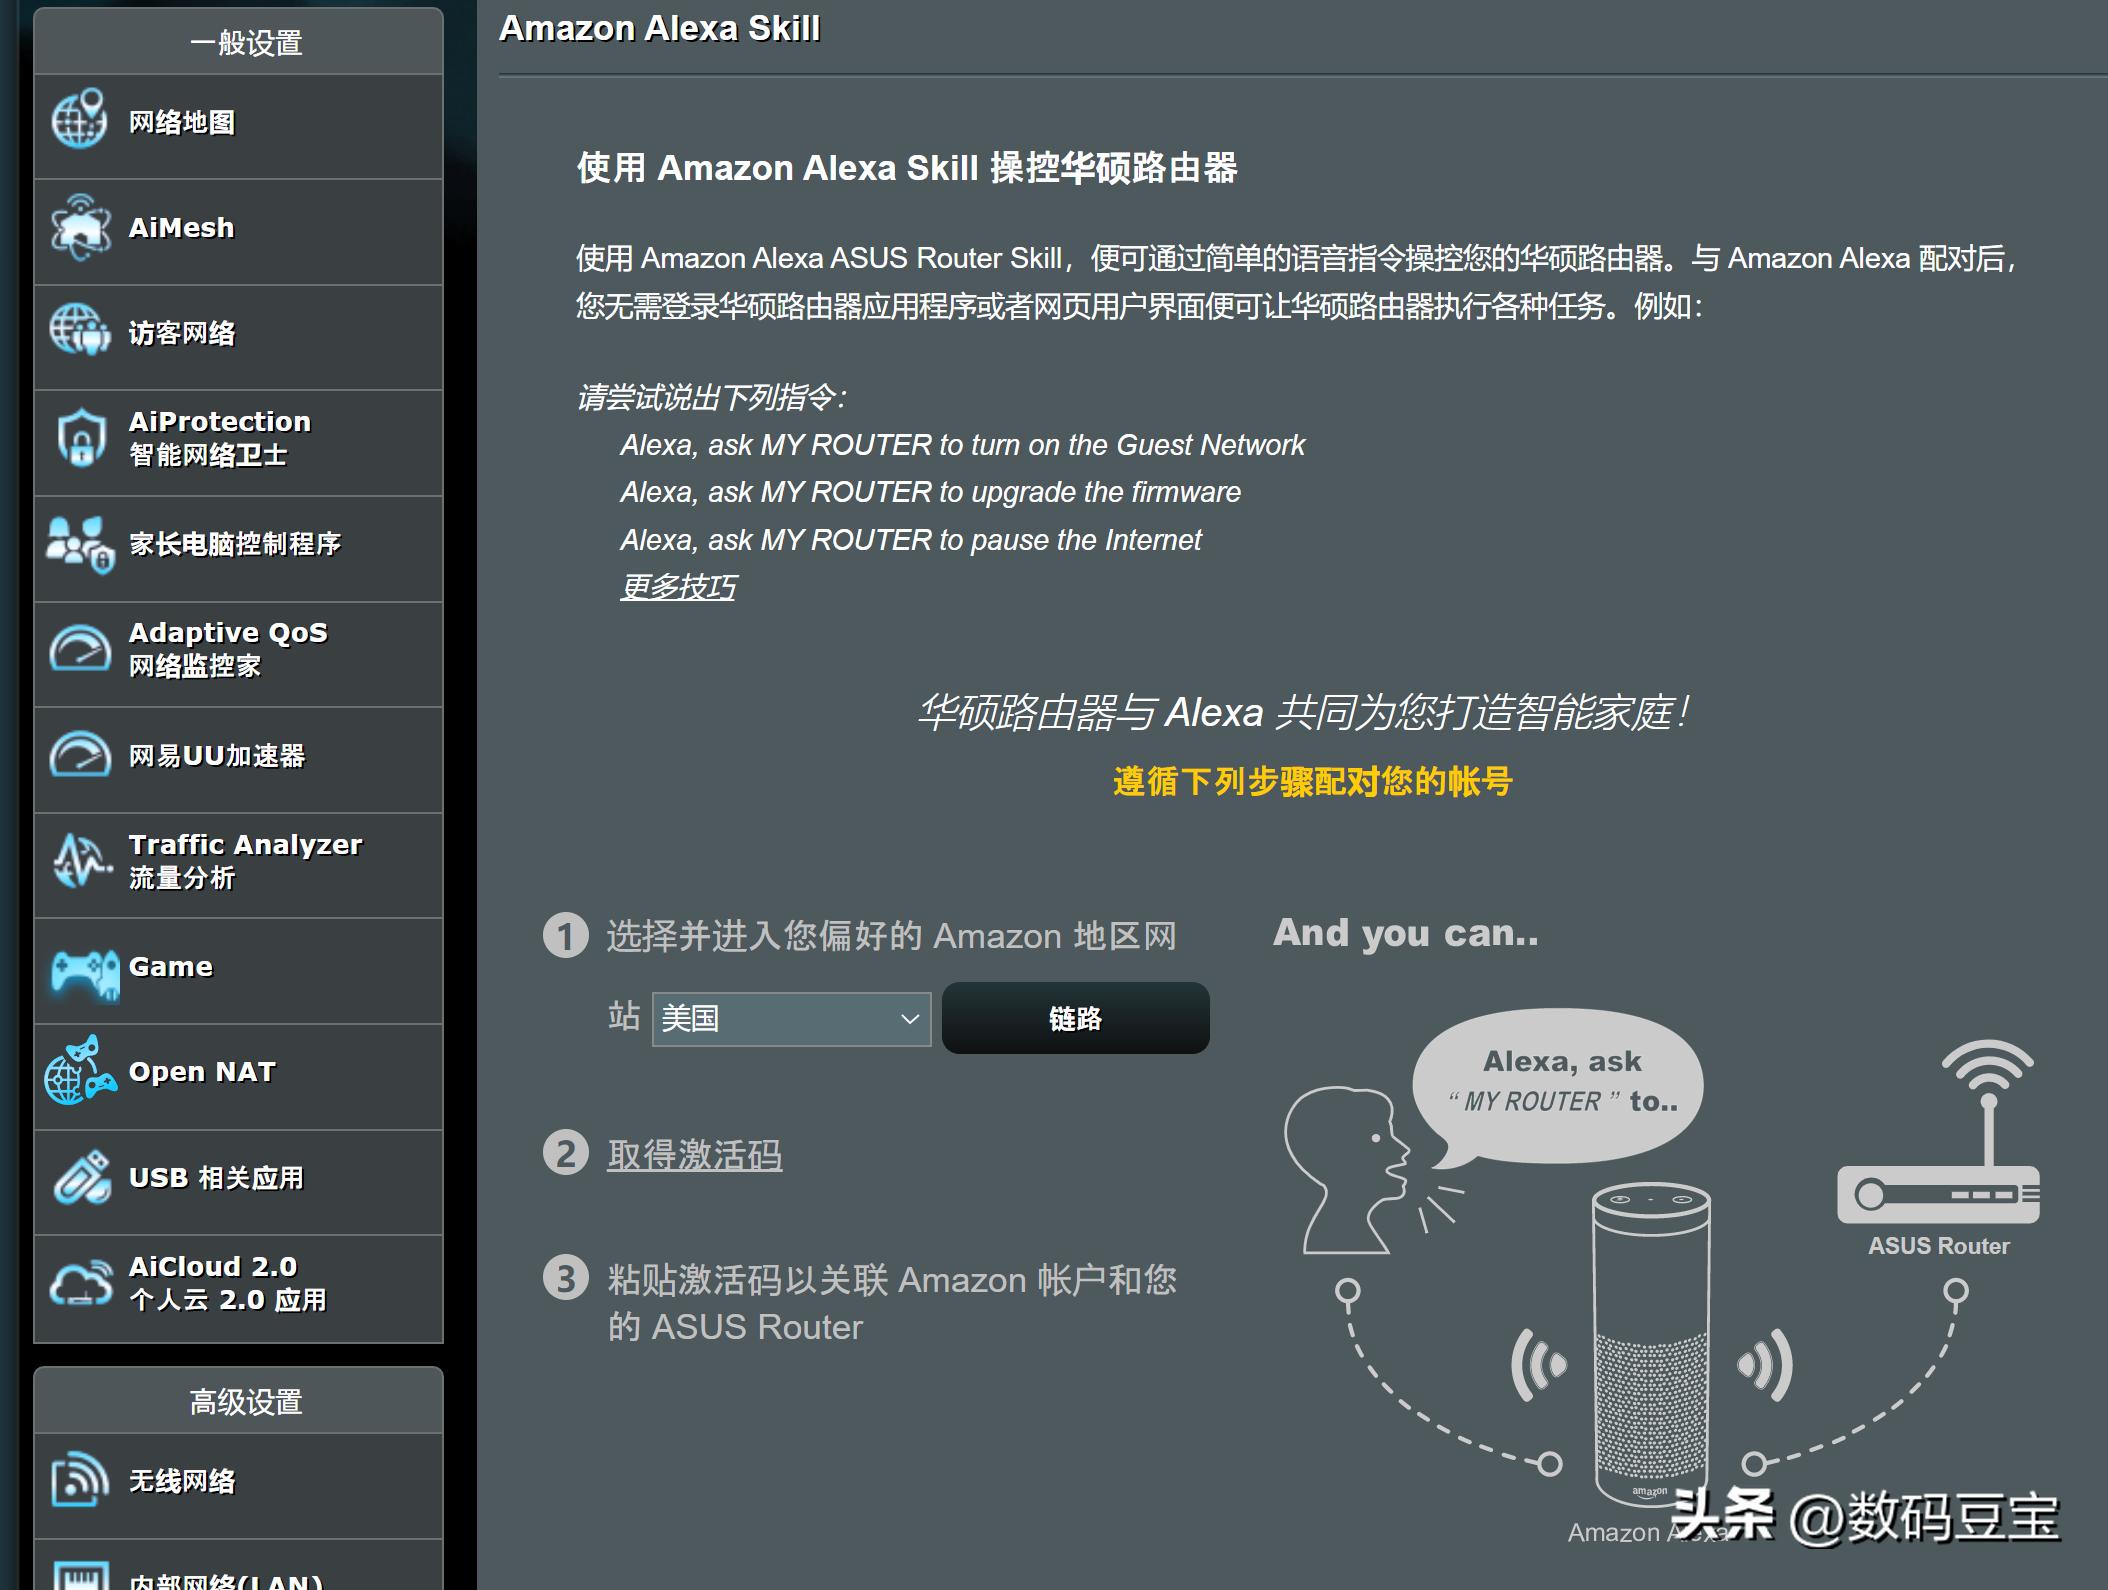The width and height of the screenshot is (2108, 1590).
Task: Open the Game settings page
Action: (170, 966)
